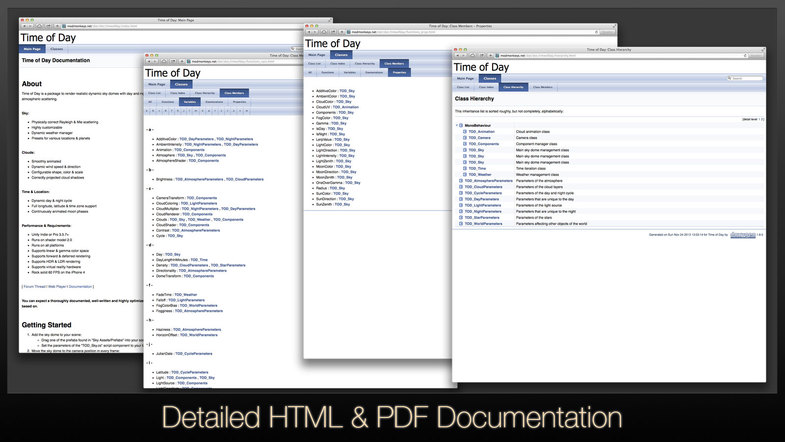
Task: Select Class Members tab in Properties window
Action: tap(395, 64)
